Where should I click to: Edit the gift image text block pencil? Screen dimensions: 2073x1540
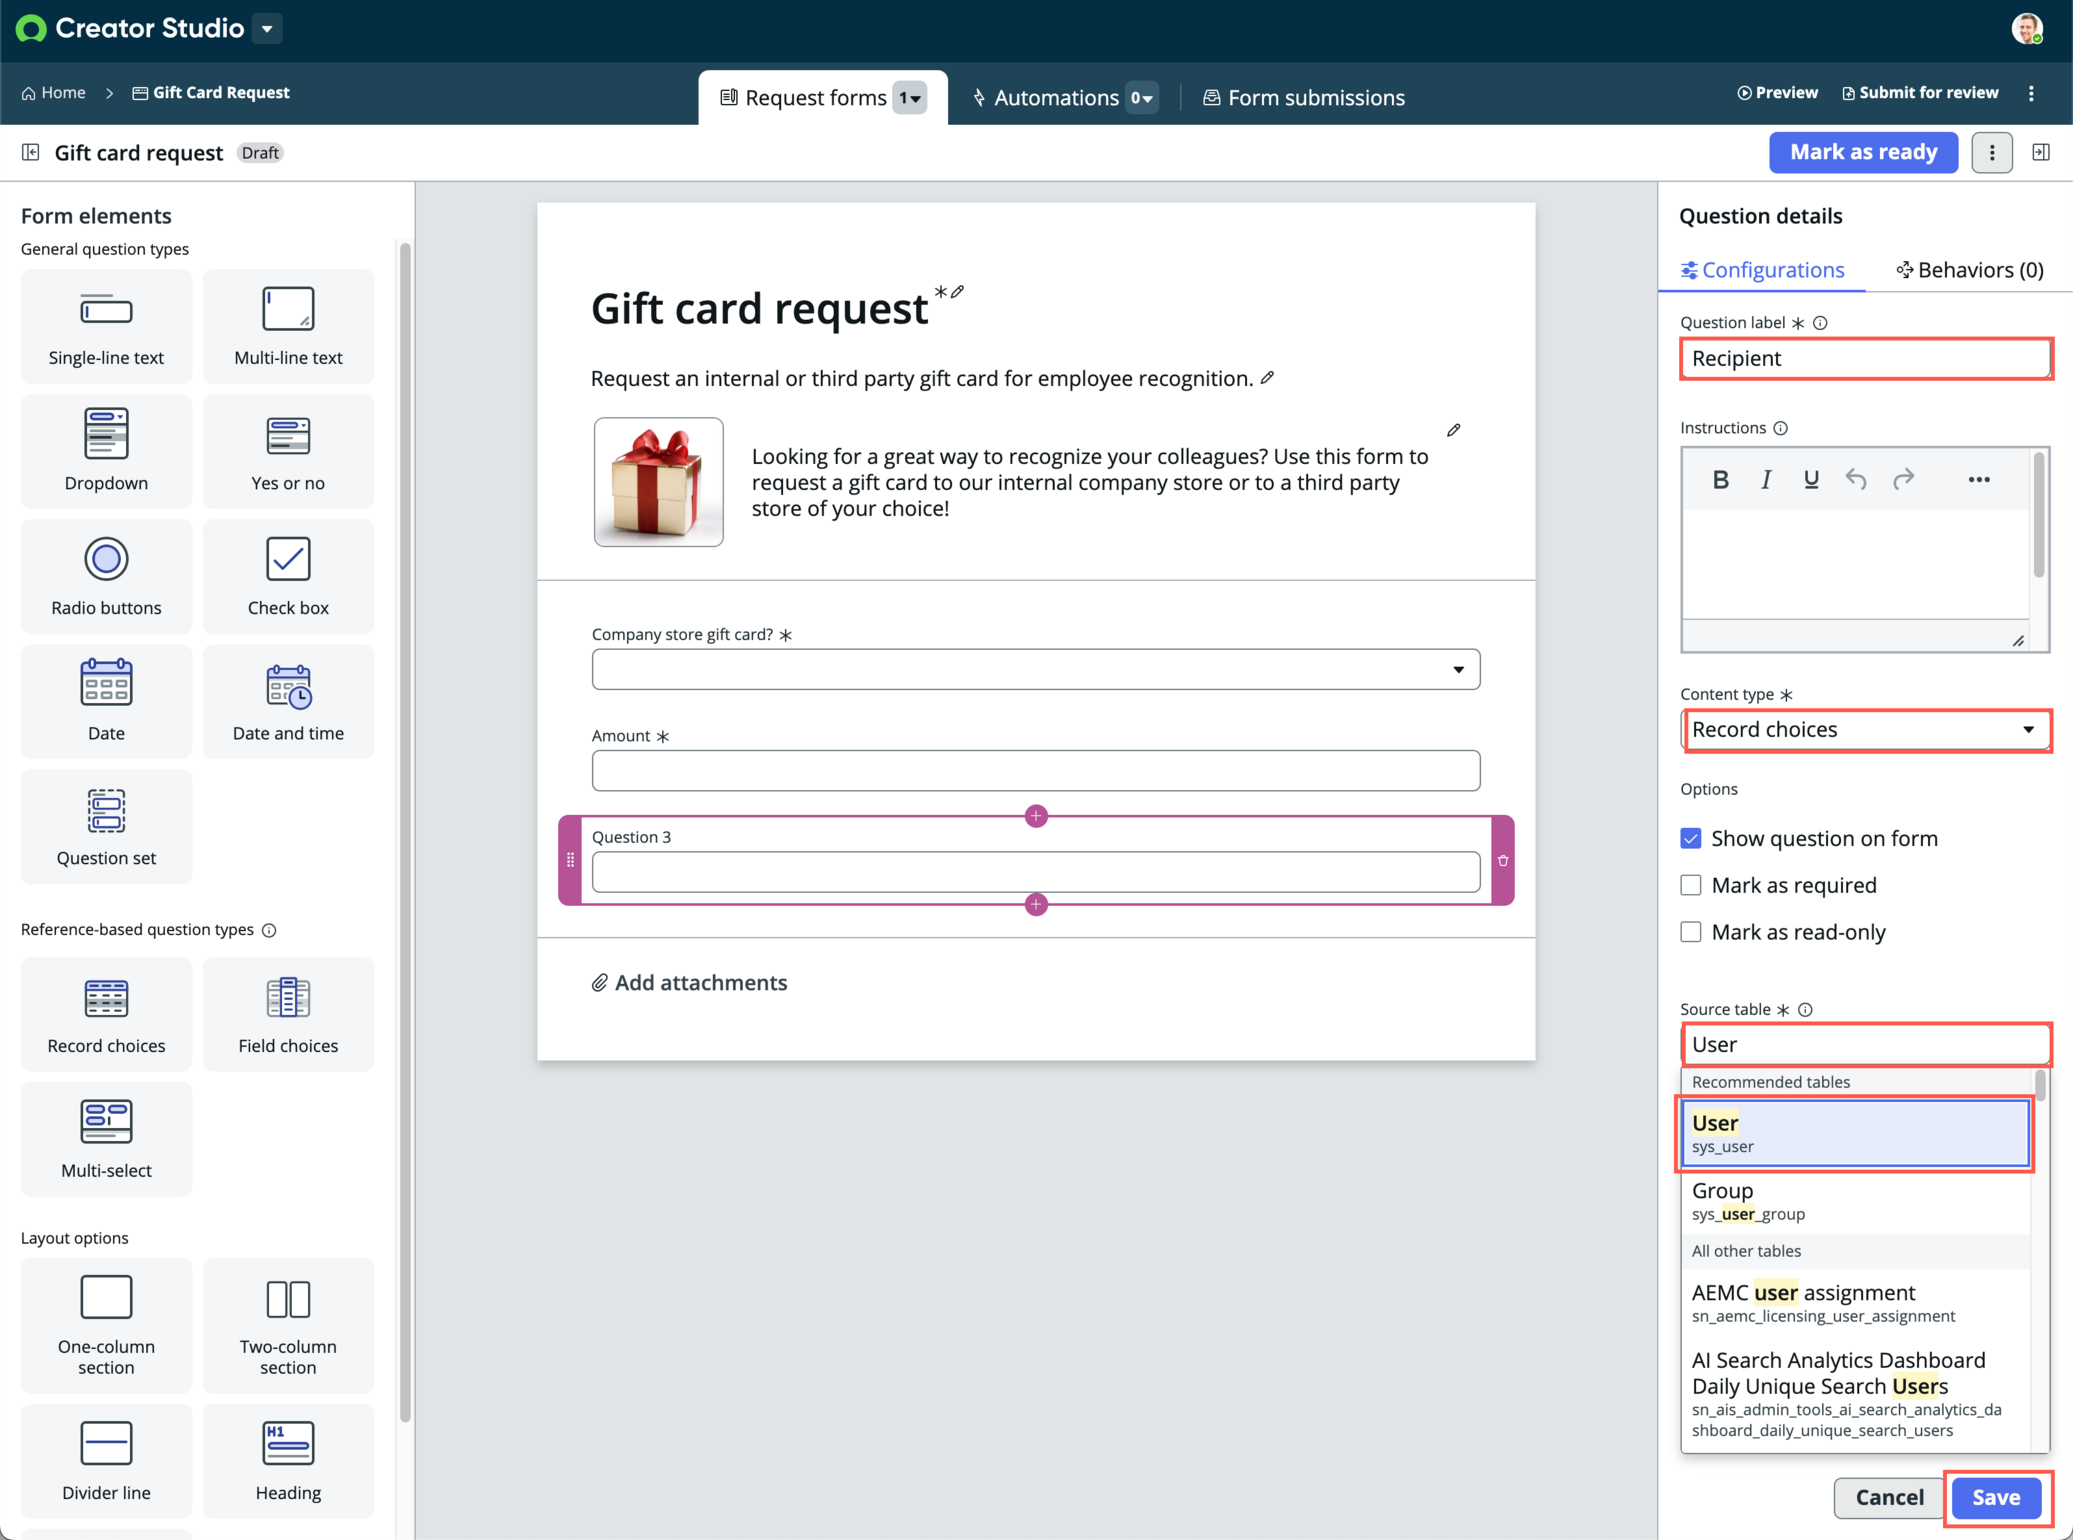[x=1453, y=430]
